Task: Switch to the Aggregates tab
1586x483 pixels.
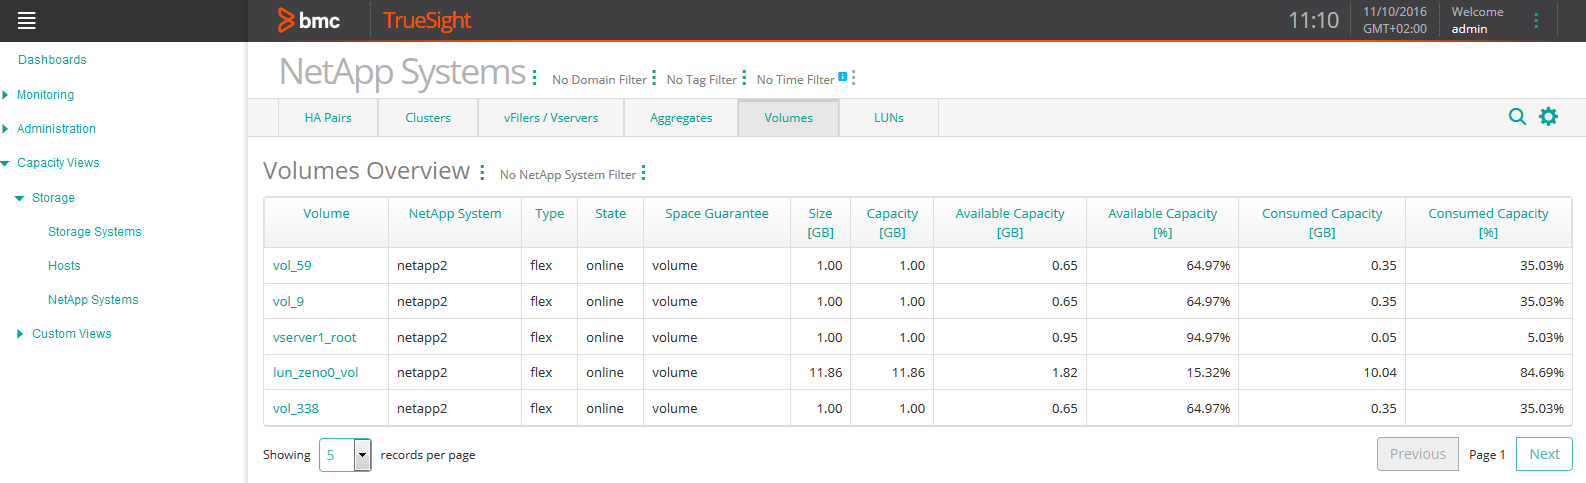Action: 681,118
